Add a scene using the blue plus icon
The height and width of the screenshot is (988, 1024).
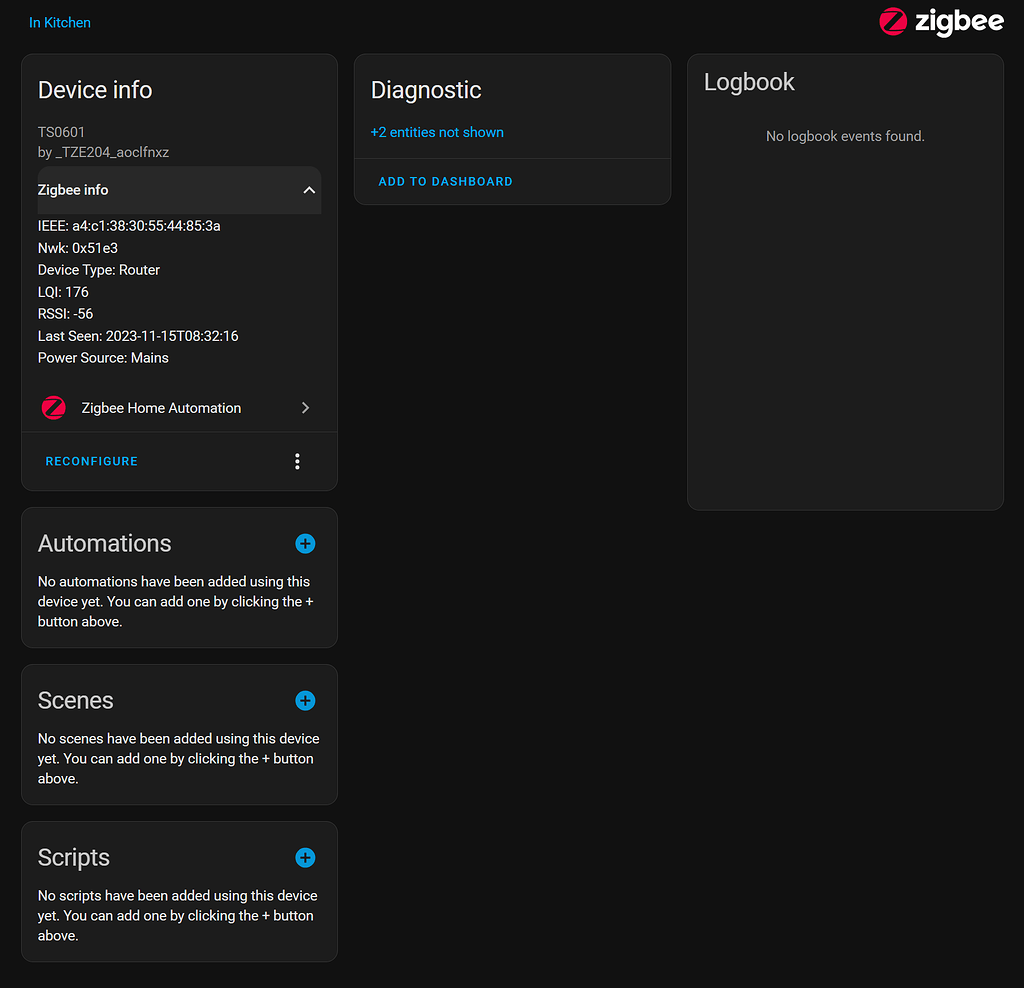click(x=305, y=700)
